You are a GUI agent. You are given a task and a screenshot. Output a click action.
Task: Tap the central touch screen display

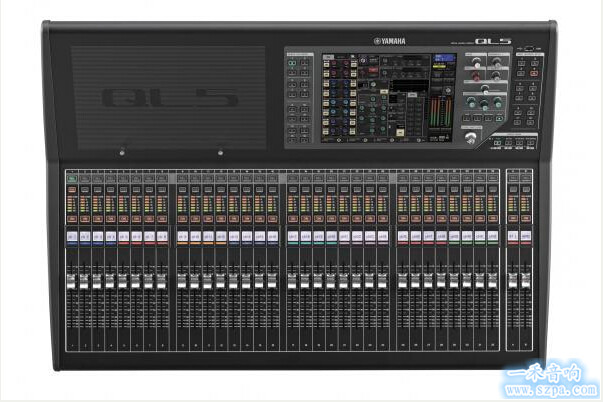click(389, 97)
